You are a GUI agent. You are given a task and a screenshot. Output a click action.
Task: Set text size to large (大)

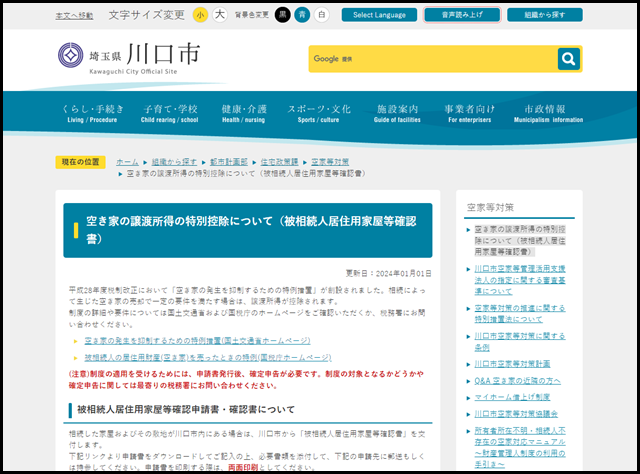[220, 15]
